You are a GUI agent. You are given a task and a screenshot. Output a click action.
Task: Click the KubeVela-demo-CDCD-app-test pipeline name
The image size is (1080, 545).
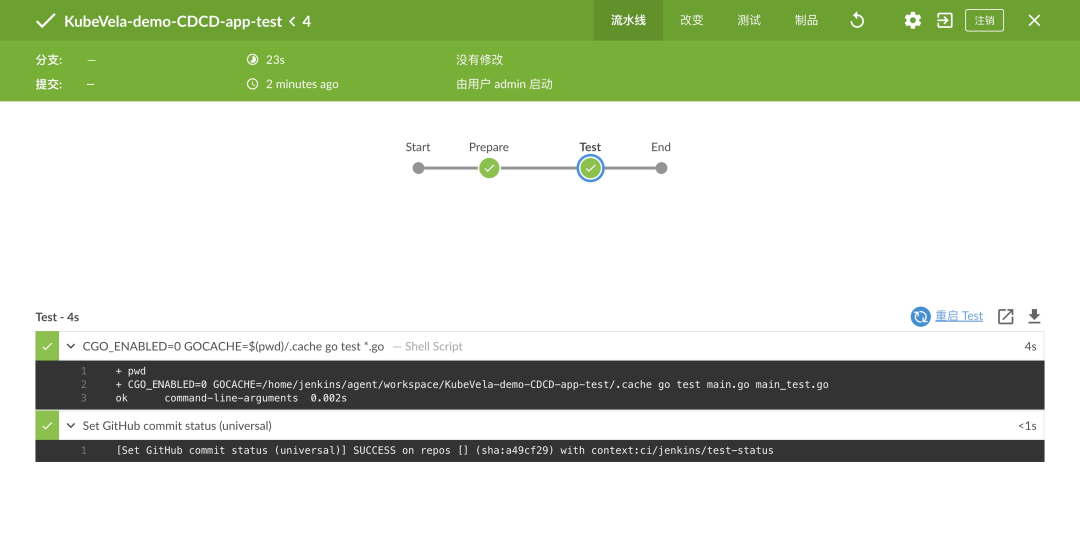click(x=173, y=21)
